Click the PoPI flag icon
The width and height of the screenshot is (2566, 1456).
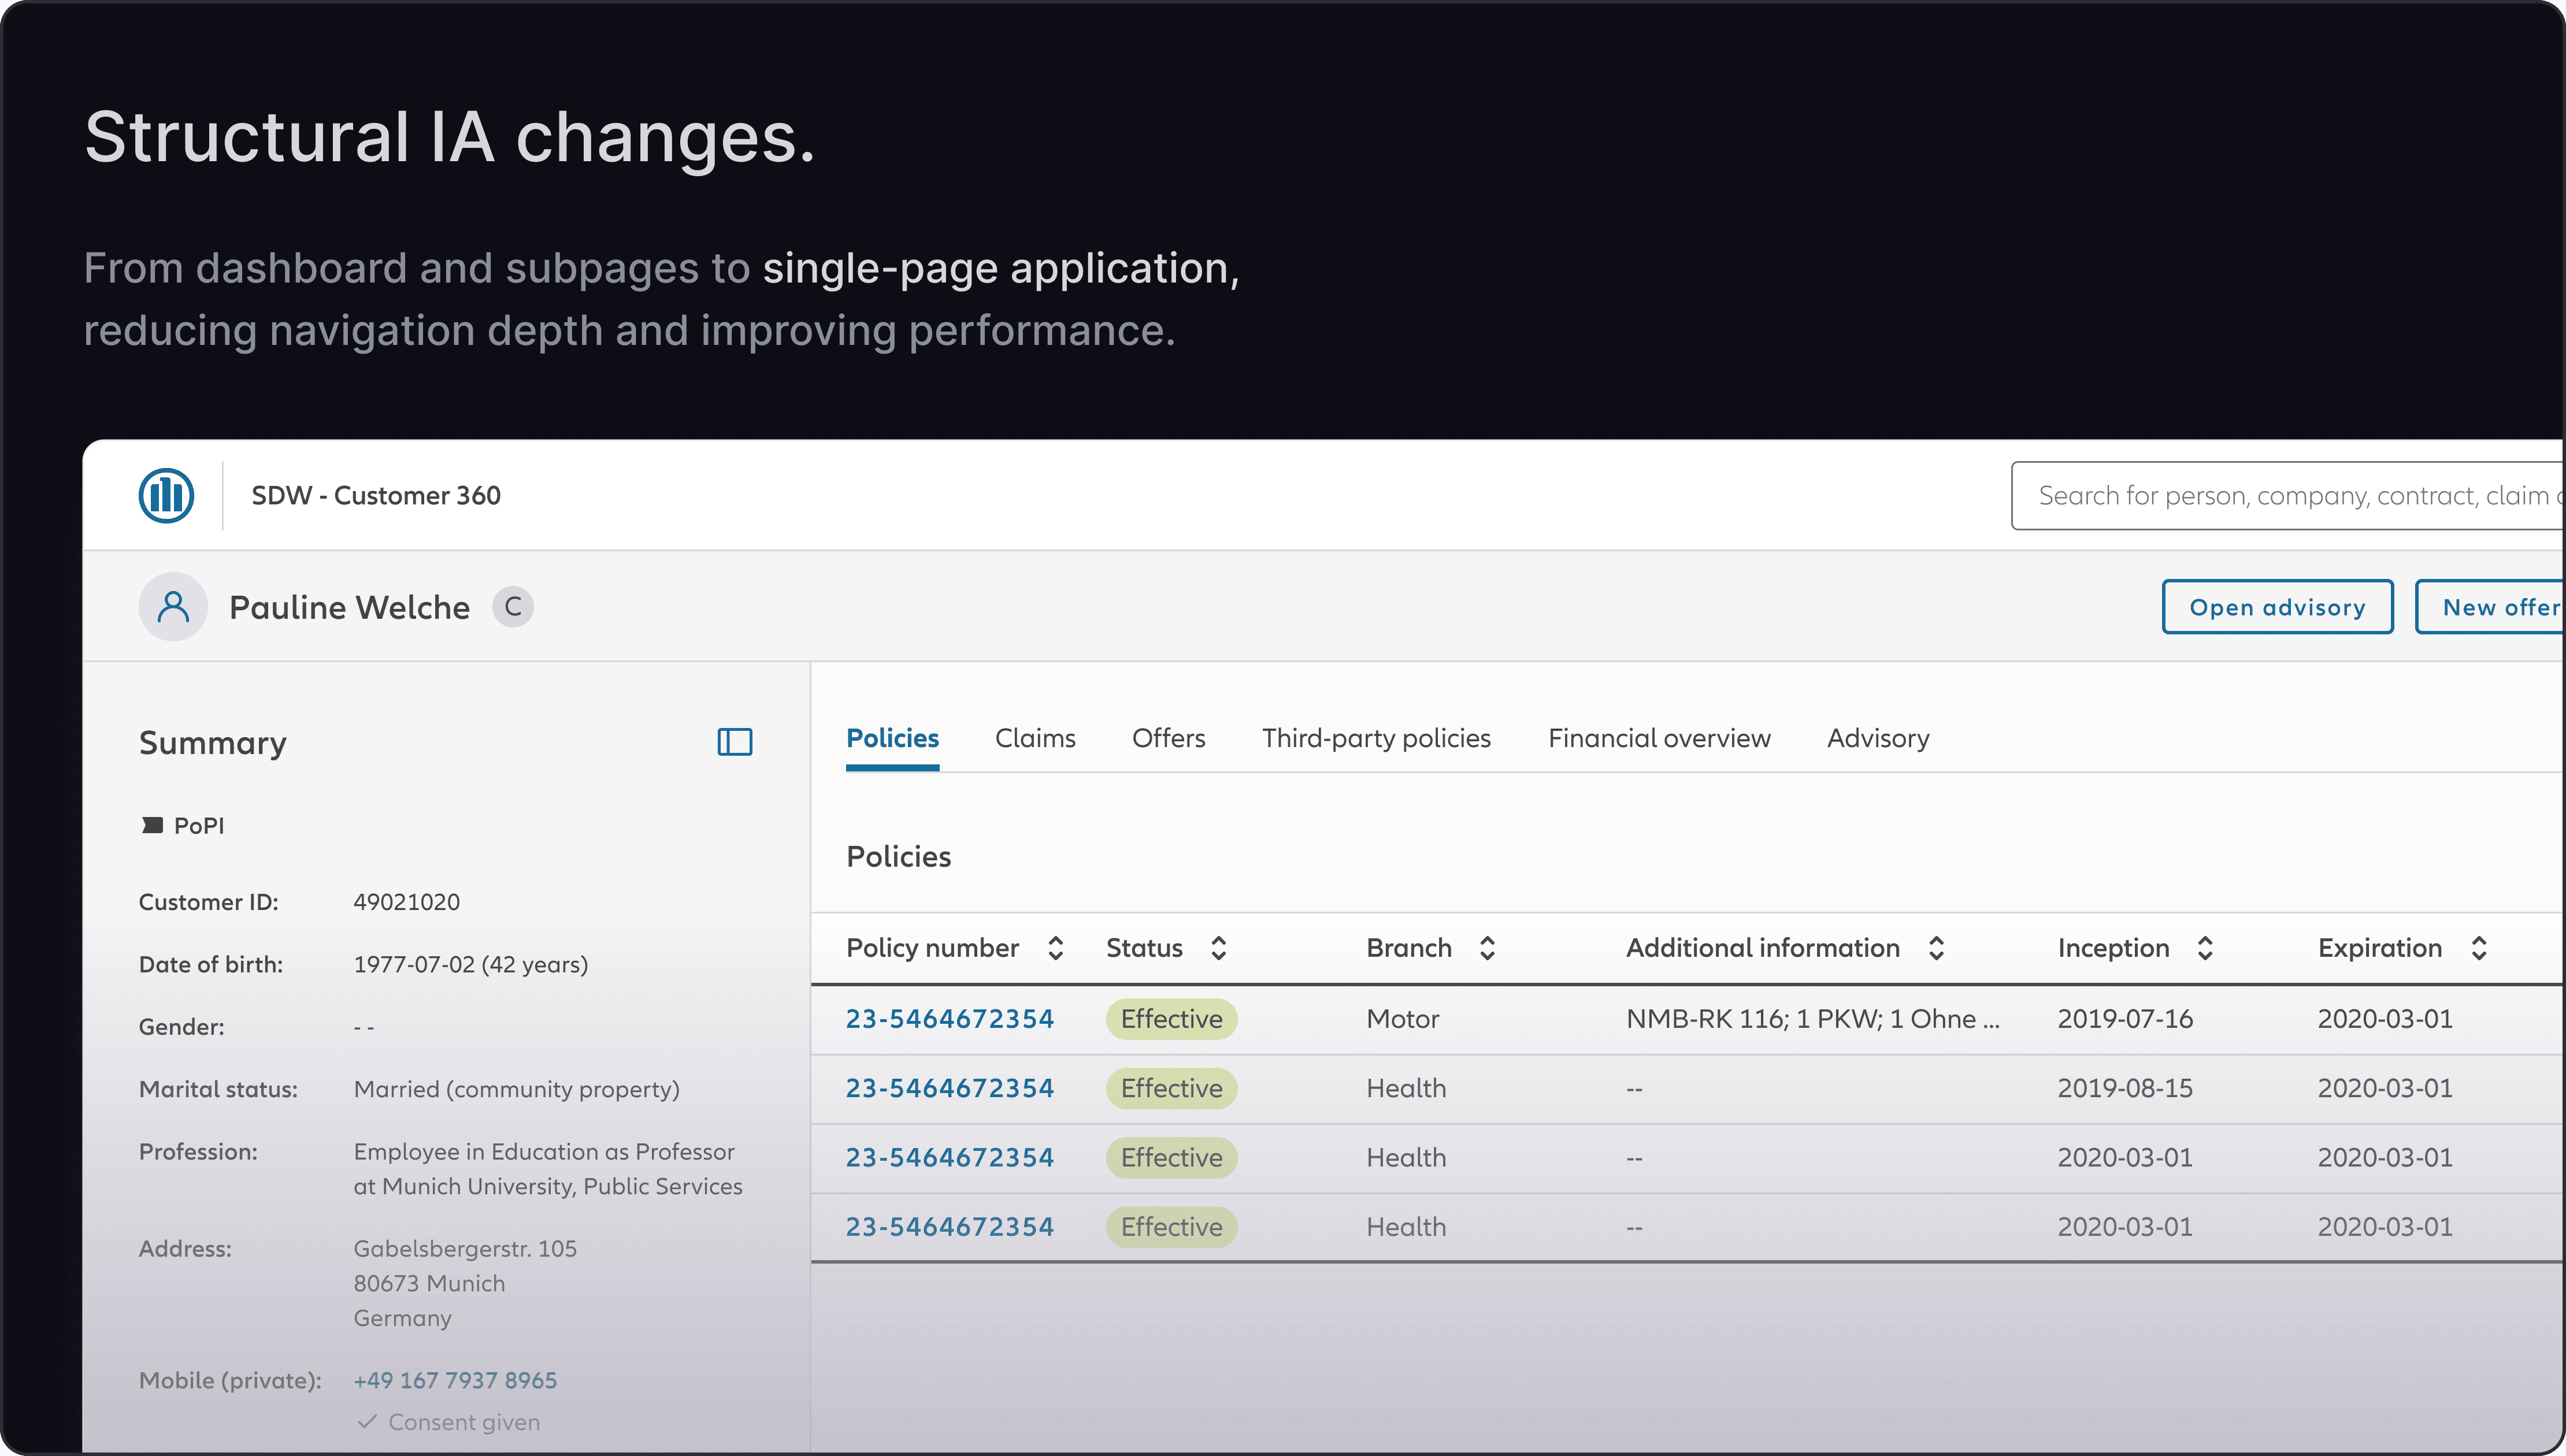click(152, 825)
